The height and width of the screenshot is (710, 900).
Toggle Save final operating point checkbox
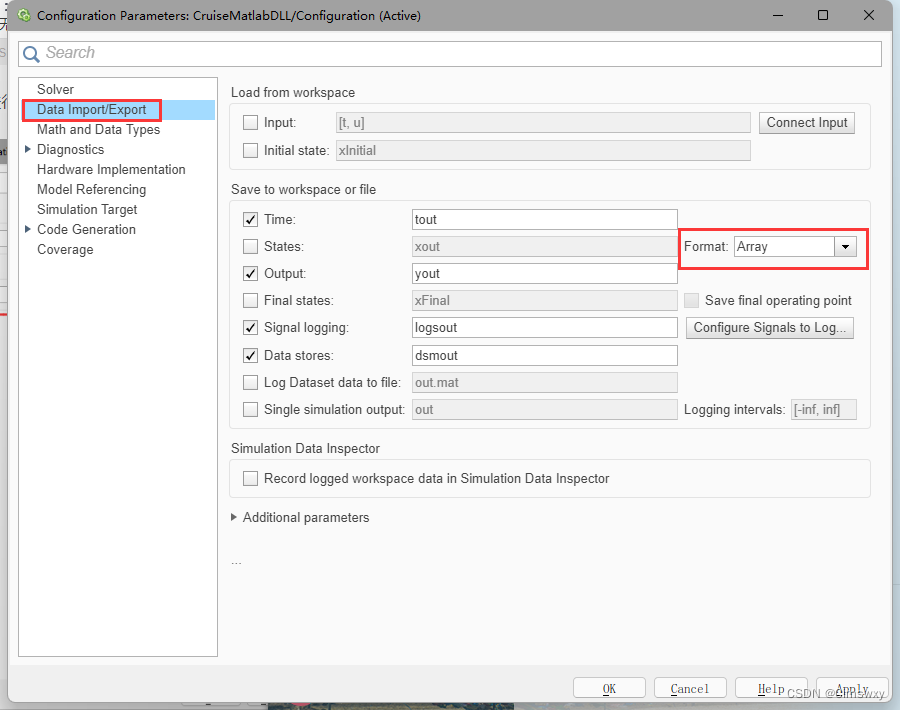pos(692,300)
